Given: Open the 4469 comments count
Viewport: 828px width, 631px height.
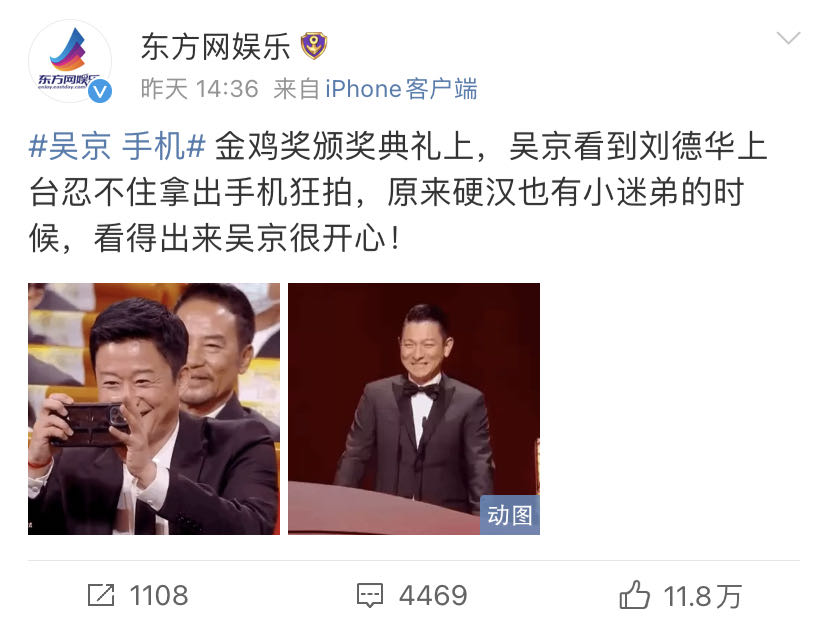Looking at the screenshot, I should tap(434, 596).
